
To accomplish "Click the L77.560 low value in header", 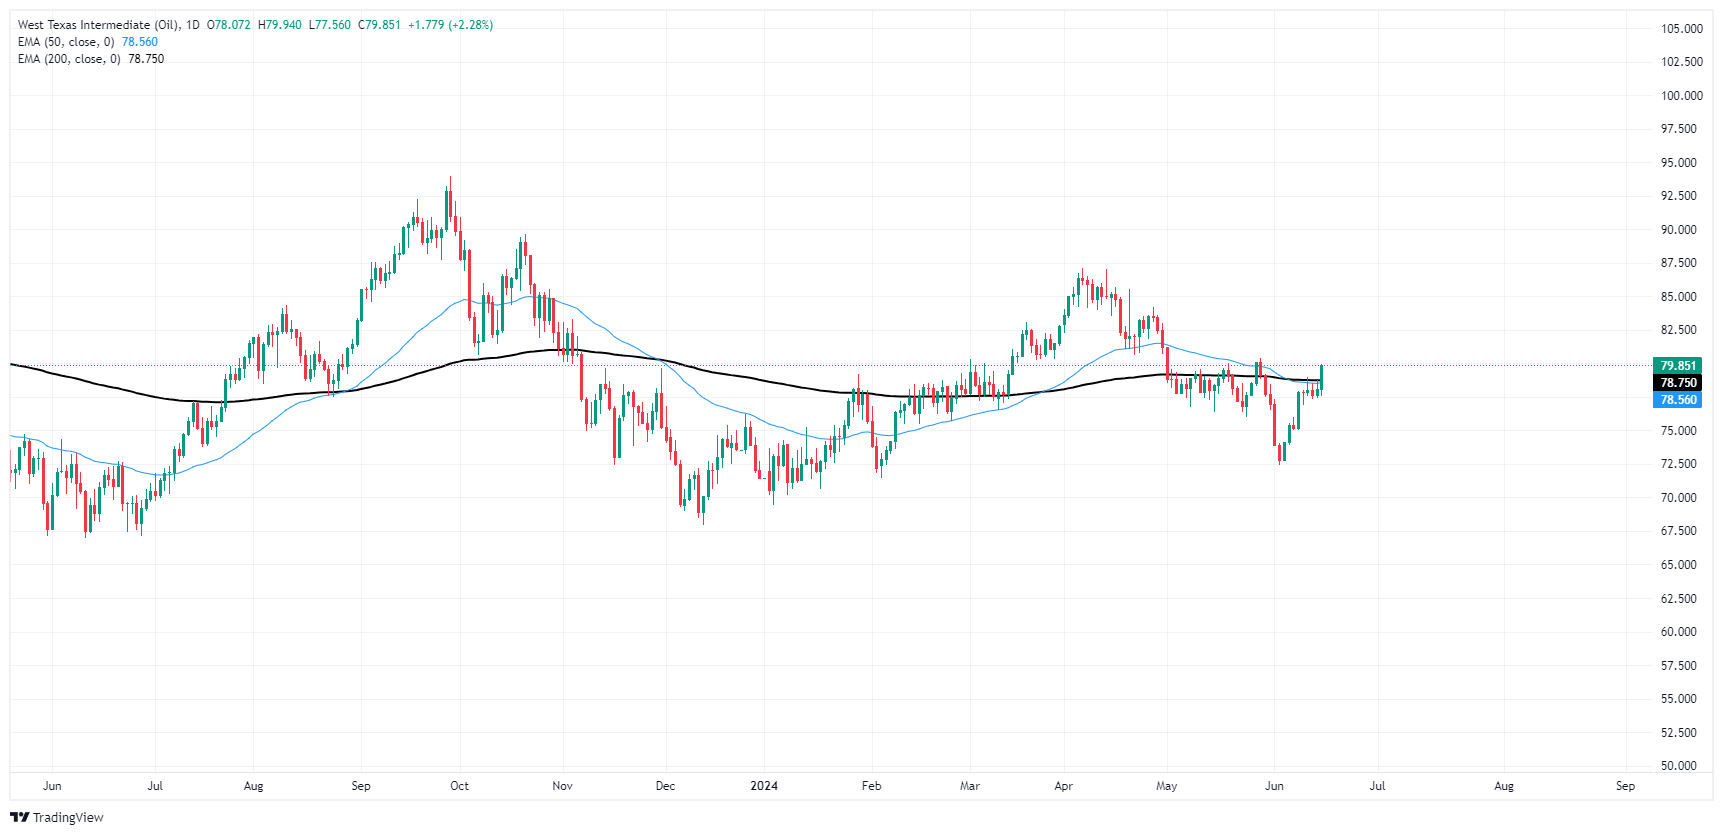I will [x=329, y=25].
